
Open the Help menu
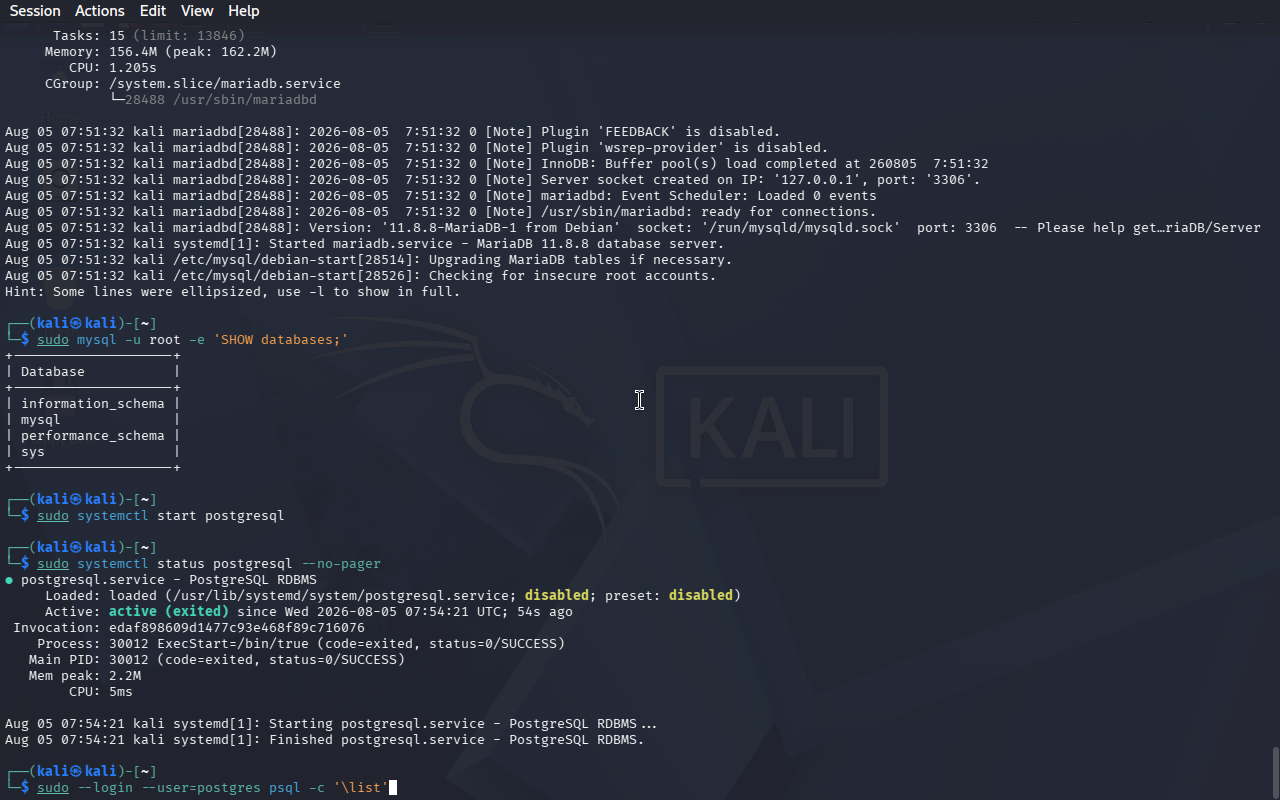tap(244, 11)
